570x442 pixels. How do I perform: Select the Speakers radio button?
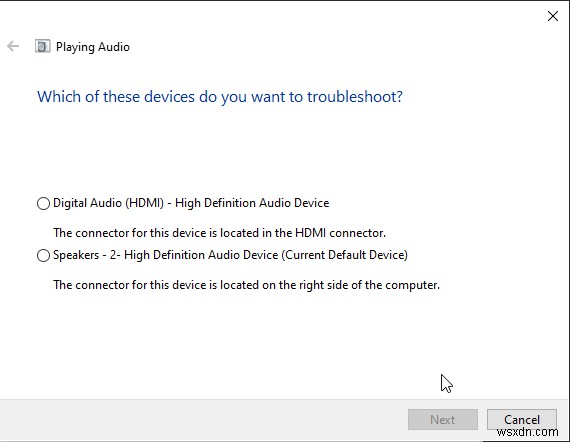point(43,255)
